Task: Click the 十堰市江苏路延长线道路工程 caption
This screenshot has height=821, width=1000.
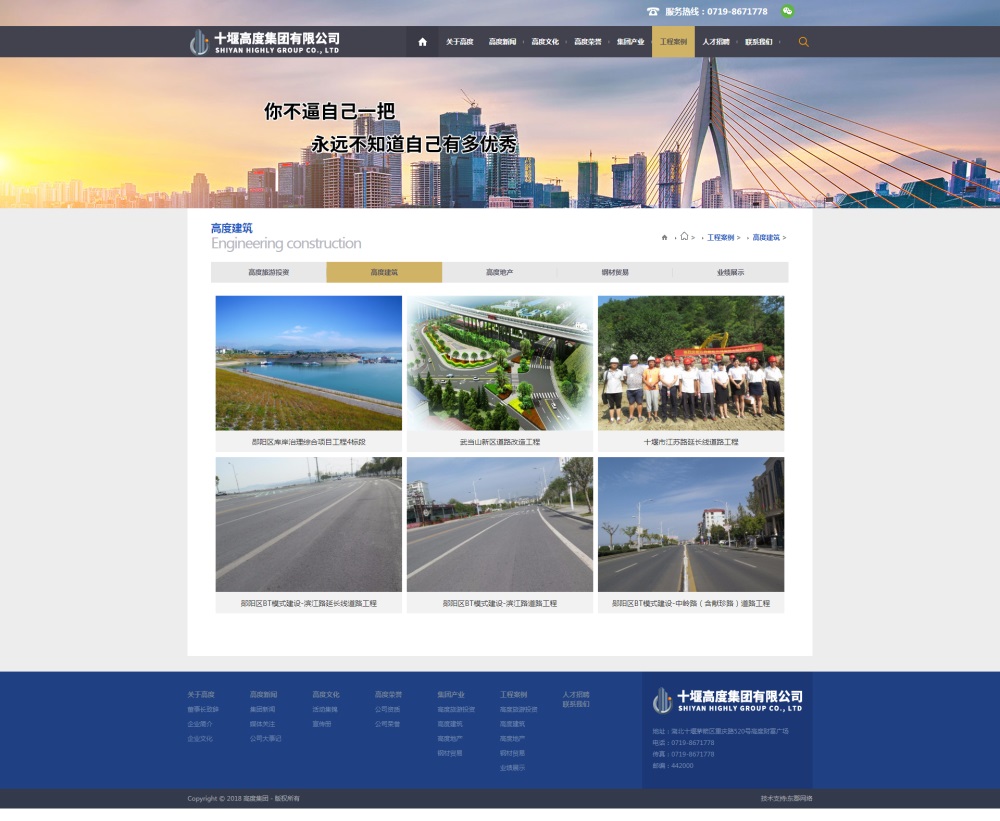Action: click(x=691, y=441)
